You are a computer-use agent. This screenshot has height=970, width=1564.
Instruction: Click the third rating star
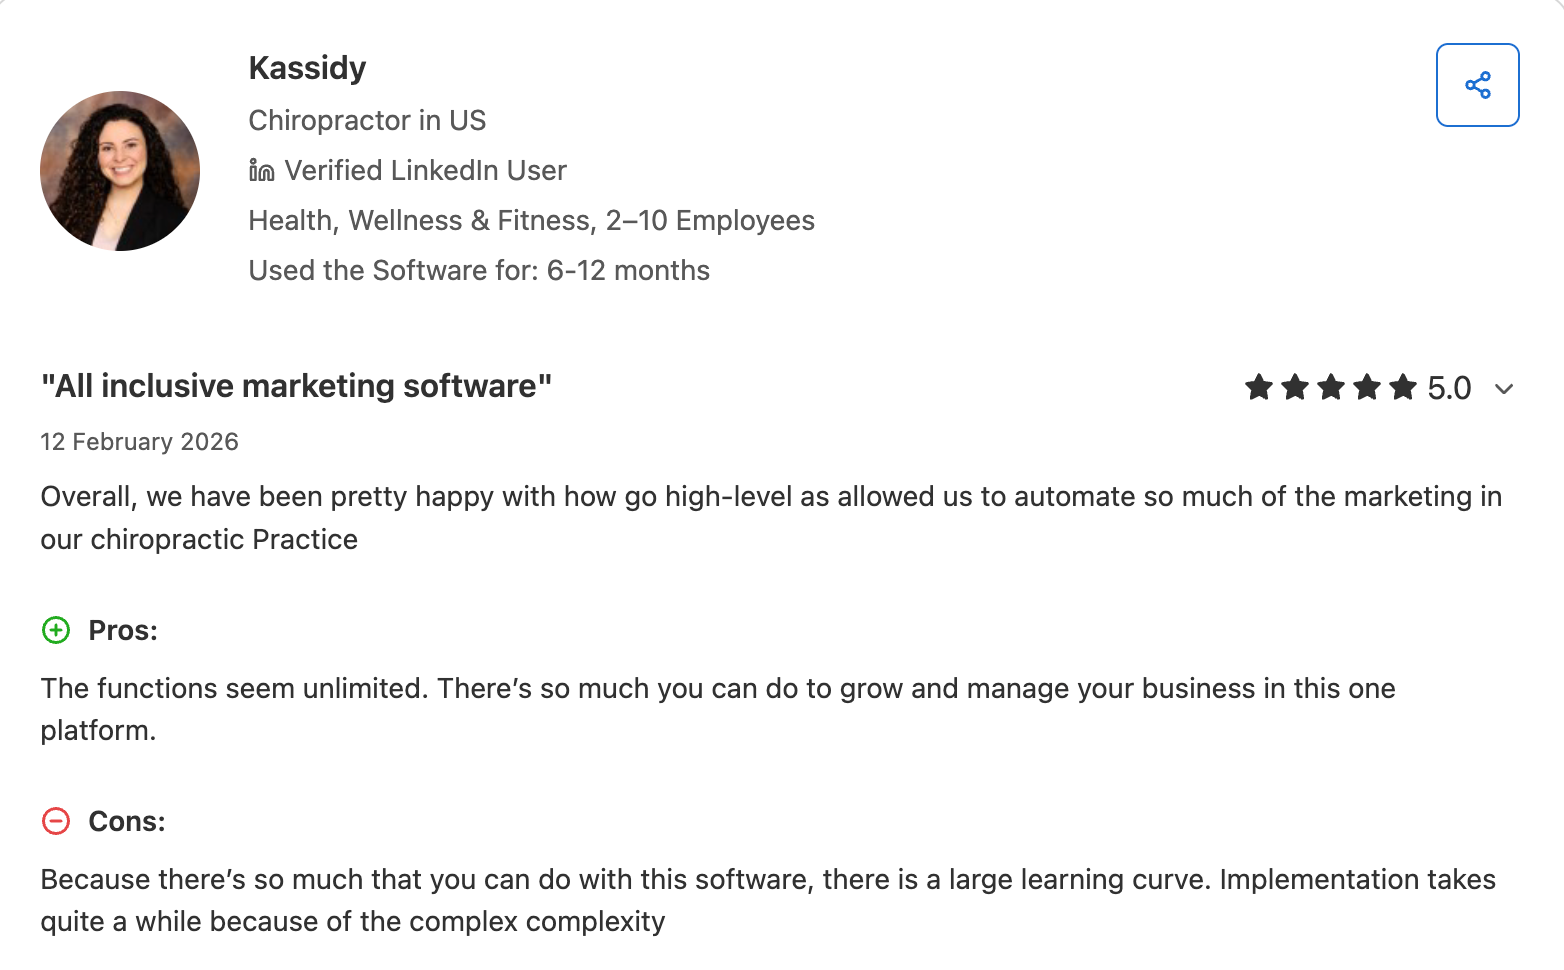click(1331, 387)
